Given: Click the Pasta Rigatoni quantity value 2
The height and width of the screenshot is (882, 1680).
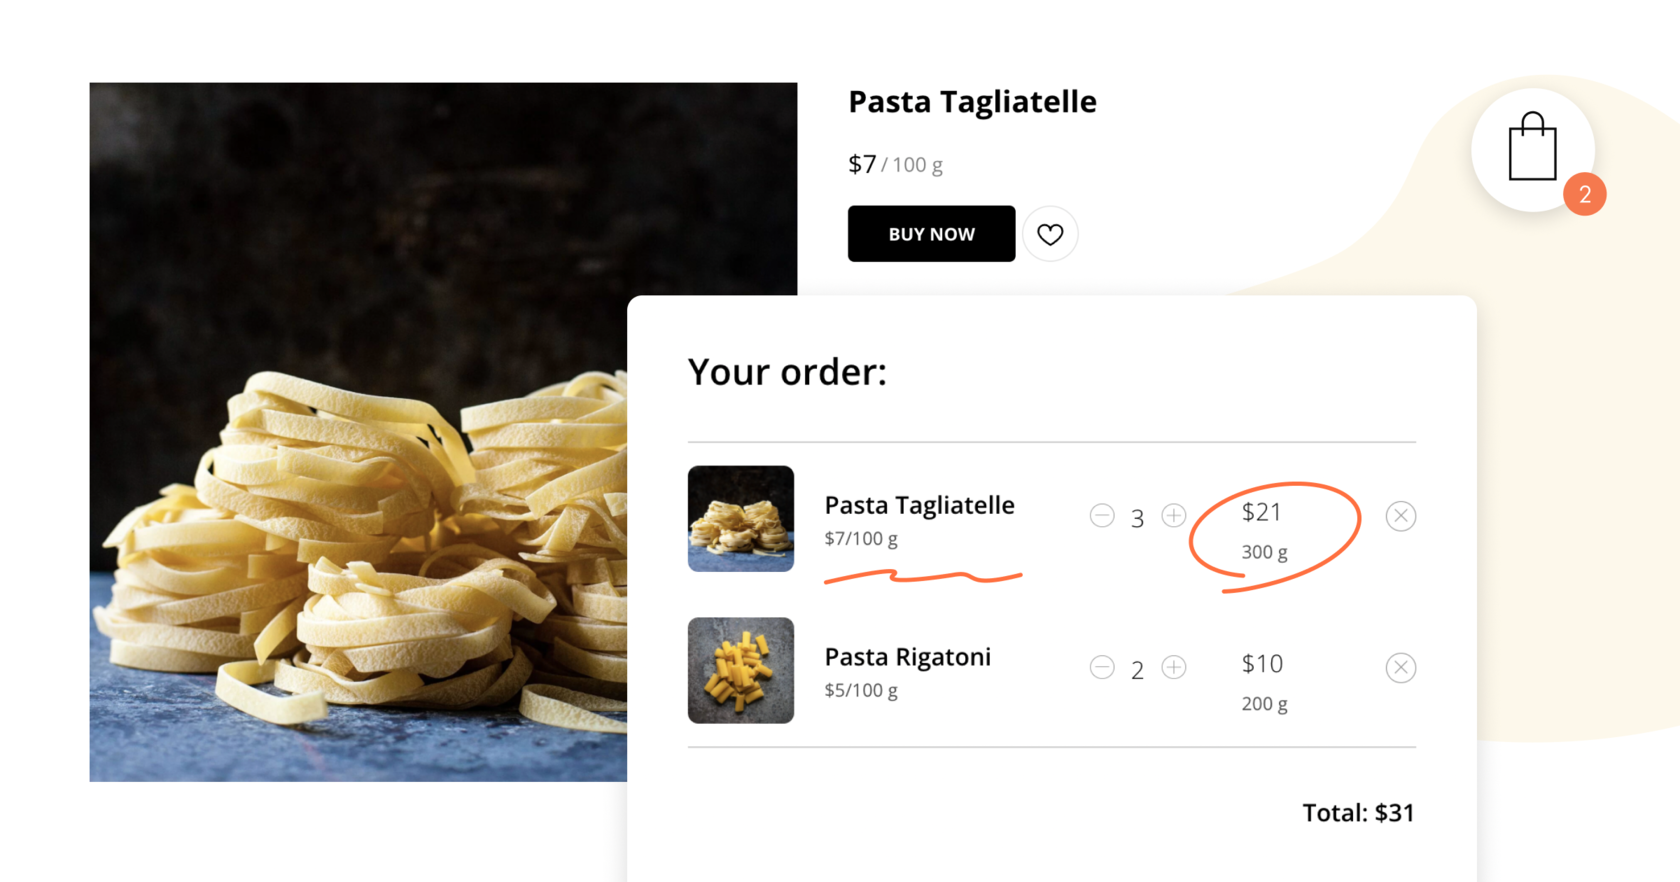Looking at the screenshot, I should pos(1137,670).
